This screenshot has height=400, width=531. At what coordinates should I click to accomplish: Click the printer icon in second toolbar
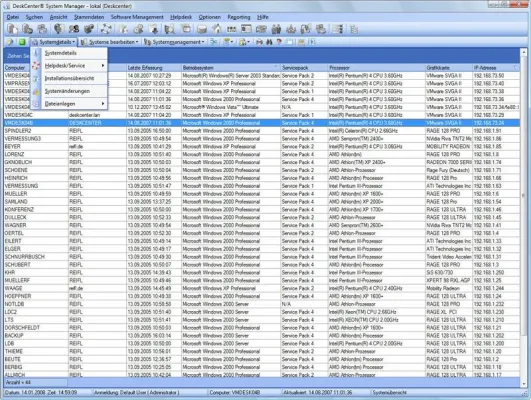tap(259, 42)
